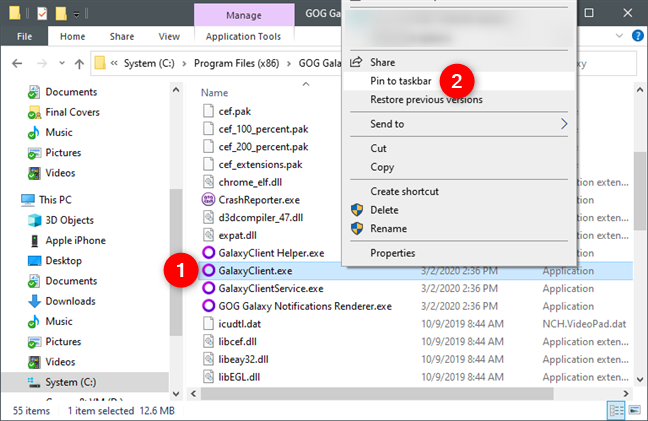
Task: Open Customize Quick Access Toolbar dropdown
Action: (76, 15)
